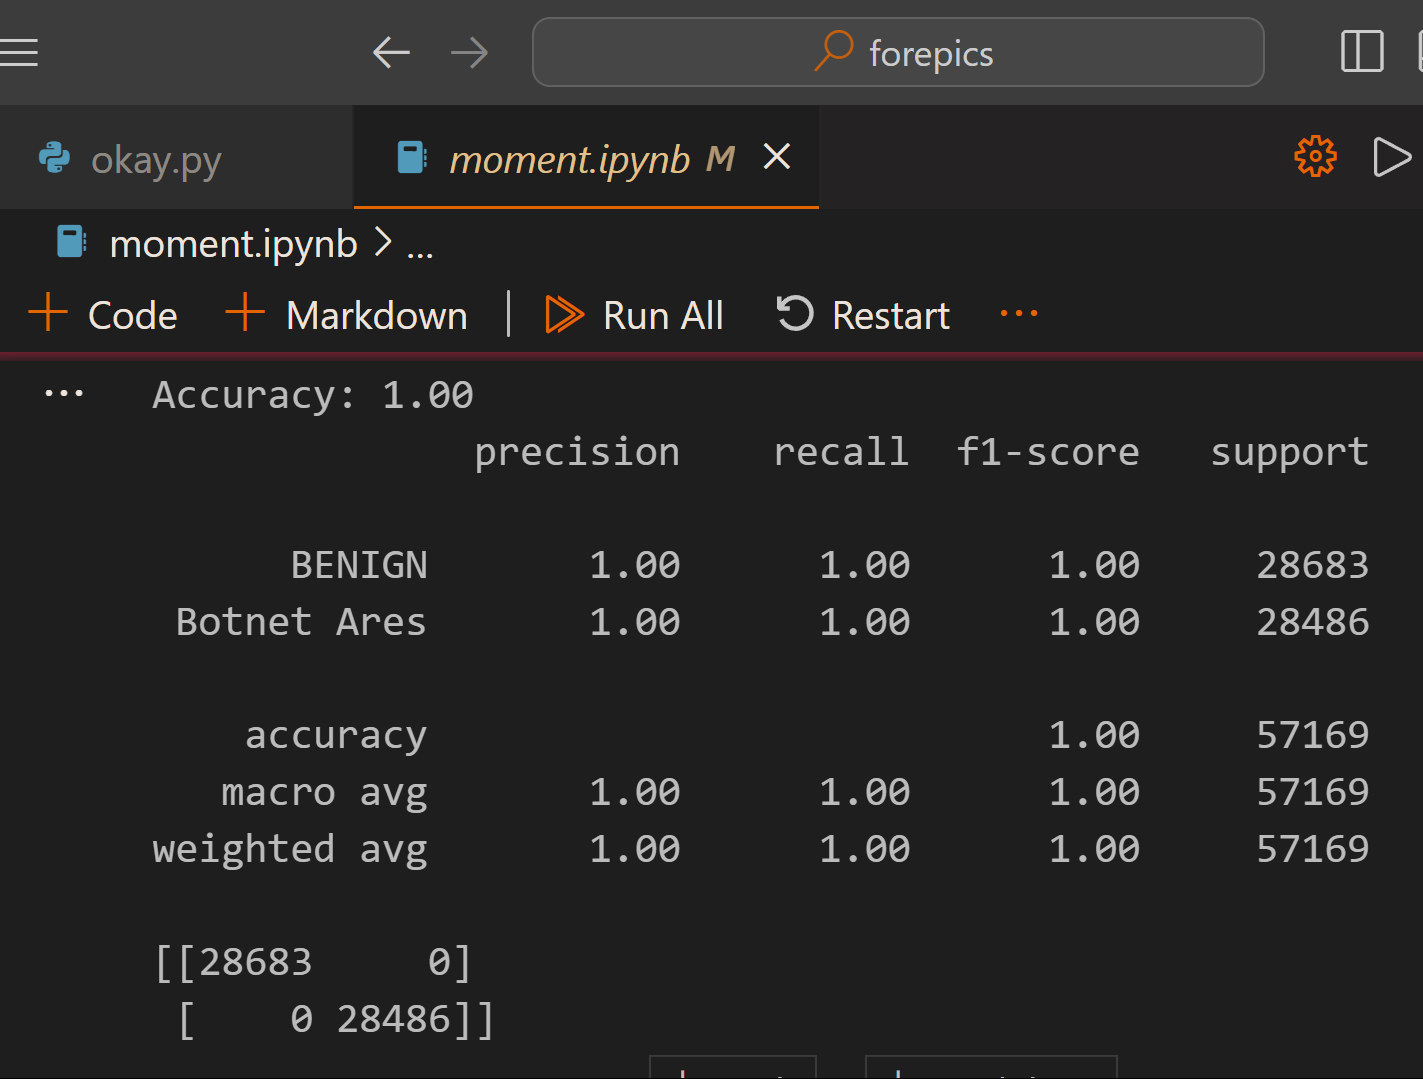This screenshot has height=1079, width=1423.
Task: Click the notebook icon in breadcrumb
Action: 71,242
